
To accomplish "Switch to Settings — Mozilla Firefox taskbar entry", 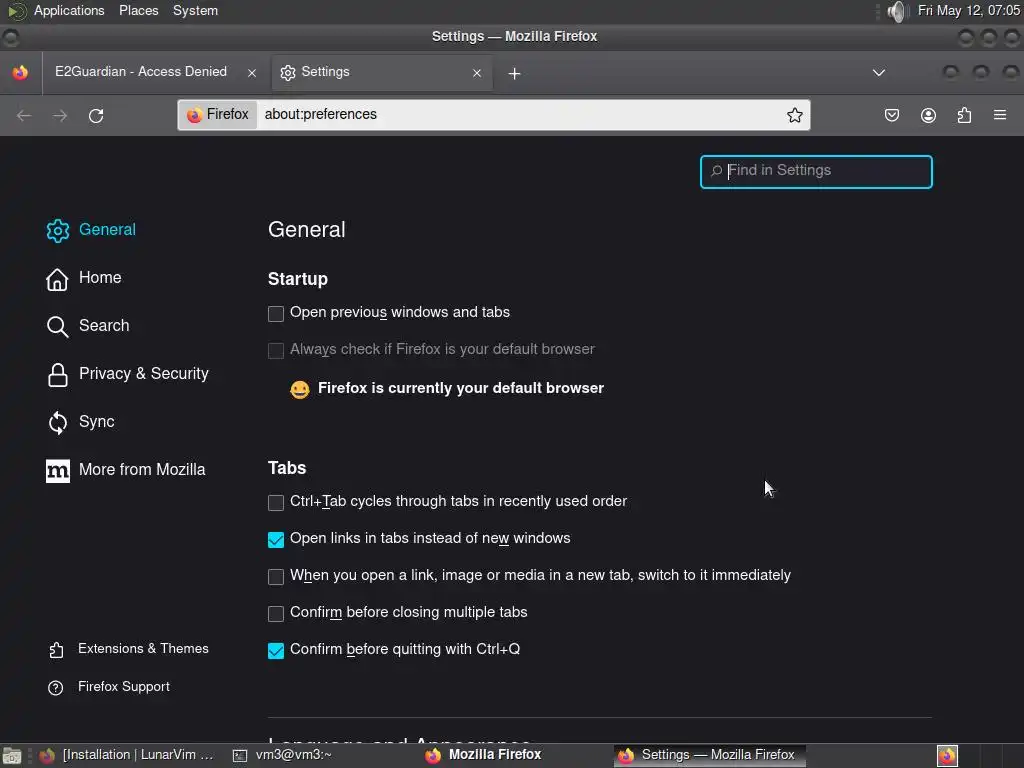I will point(709,755).
